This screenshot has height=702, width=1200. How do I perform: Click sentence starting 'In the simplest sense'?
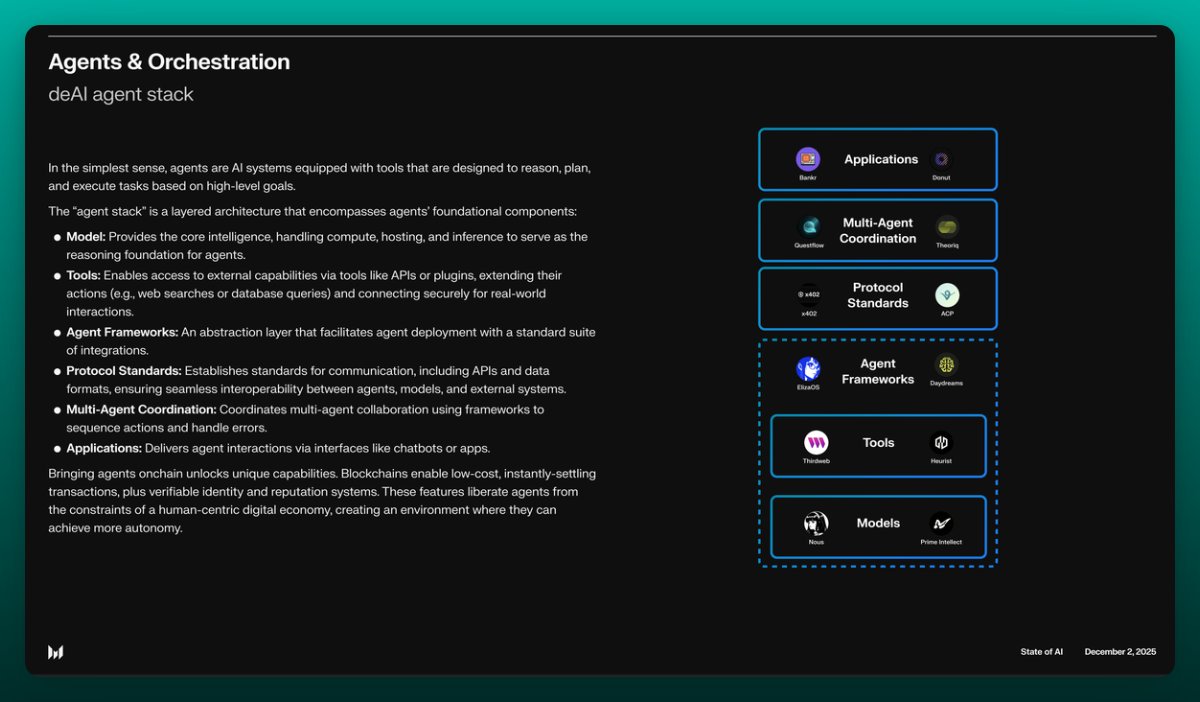coord(319,177)
